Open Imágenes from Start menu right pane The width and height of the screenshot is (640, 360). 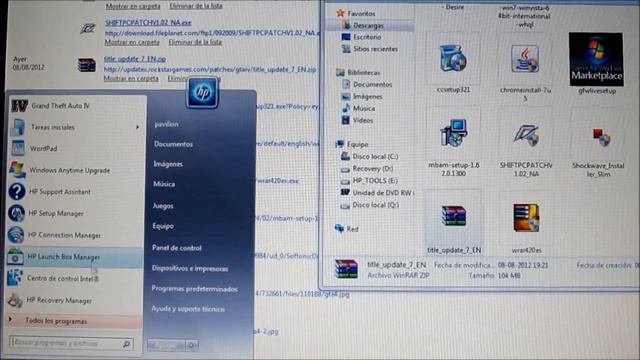tap(168, 164)
